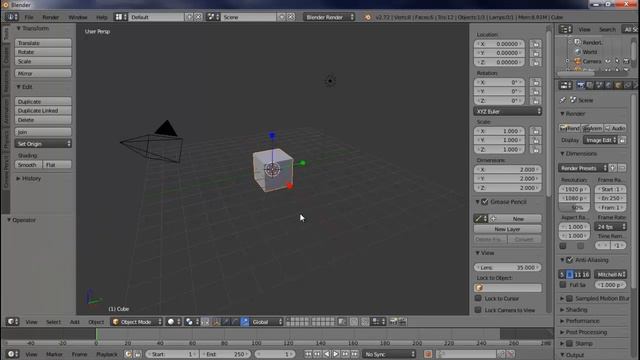The height and width of the screenshot is (360, 640).
Task: Play the animation forward
Action: [336, 354]
